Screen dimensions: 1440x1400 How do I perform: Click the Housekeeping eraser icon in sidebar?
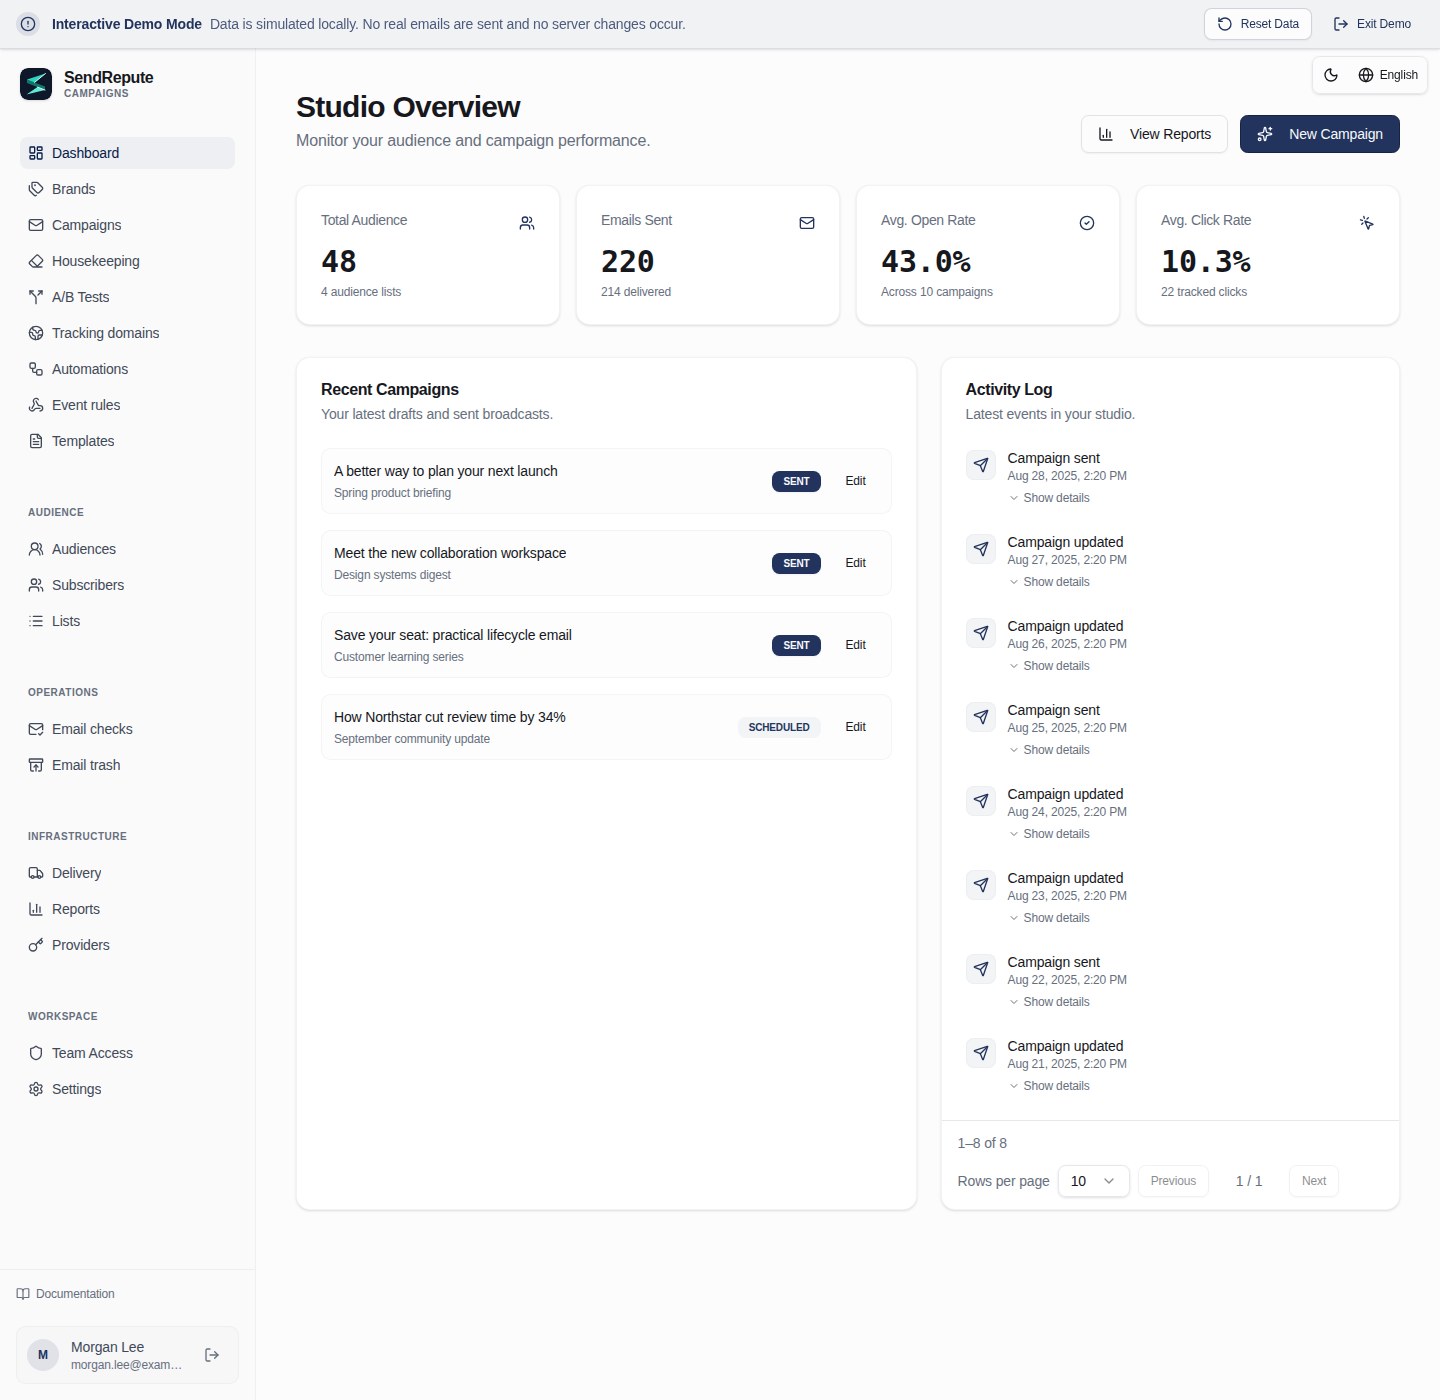[x=36, y=261]
